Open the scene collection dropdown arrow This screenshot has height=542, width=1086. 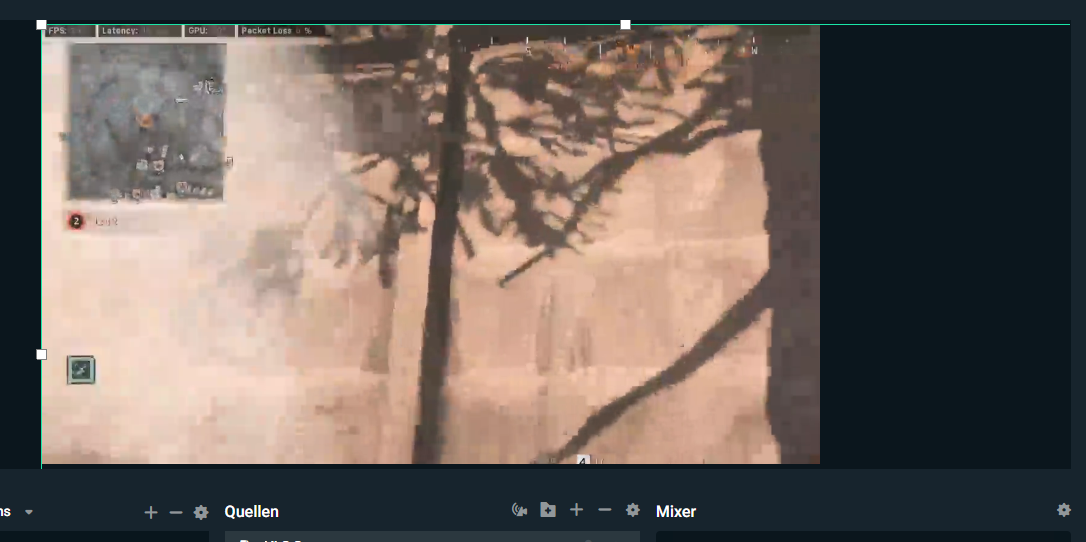[x=29, y=512]
